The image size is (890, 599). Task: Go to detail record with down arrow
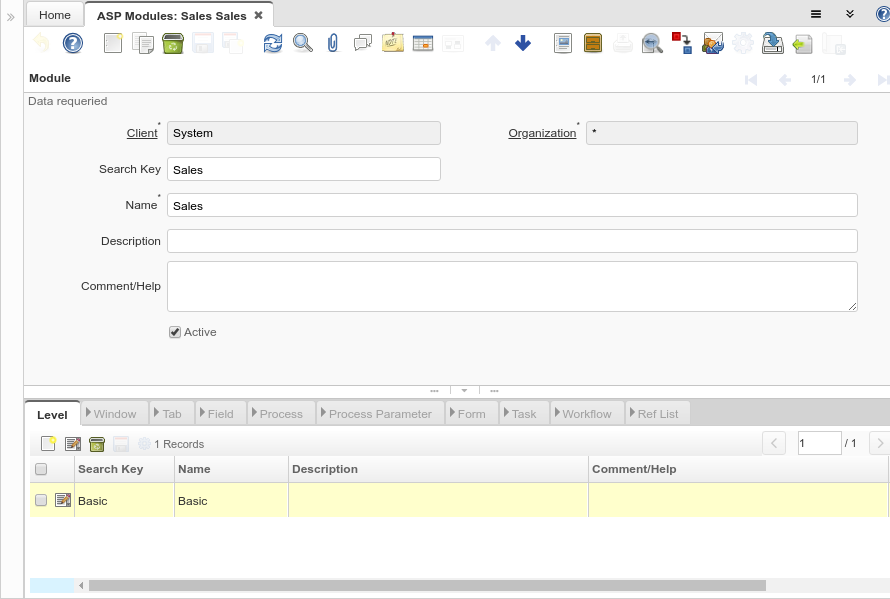[523, 43]
